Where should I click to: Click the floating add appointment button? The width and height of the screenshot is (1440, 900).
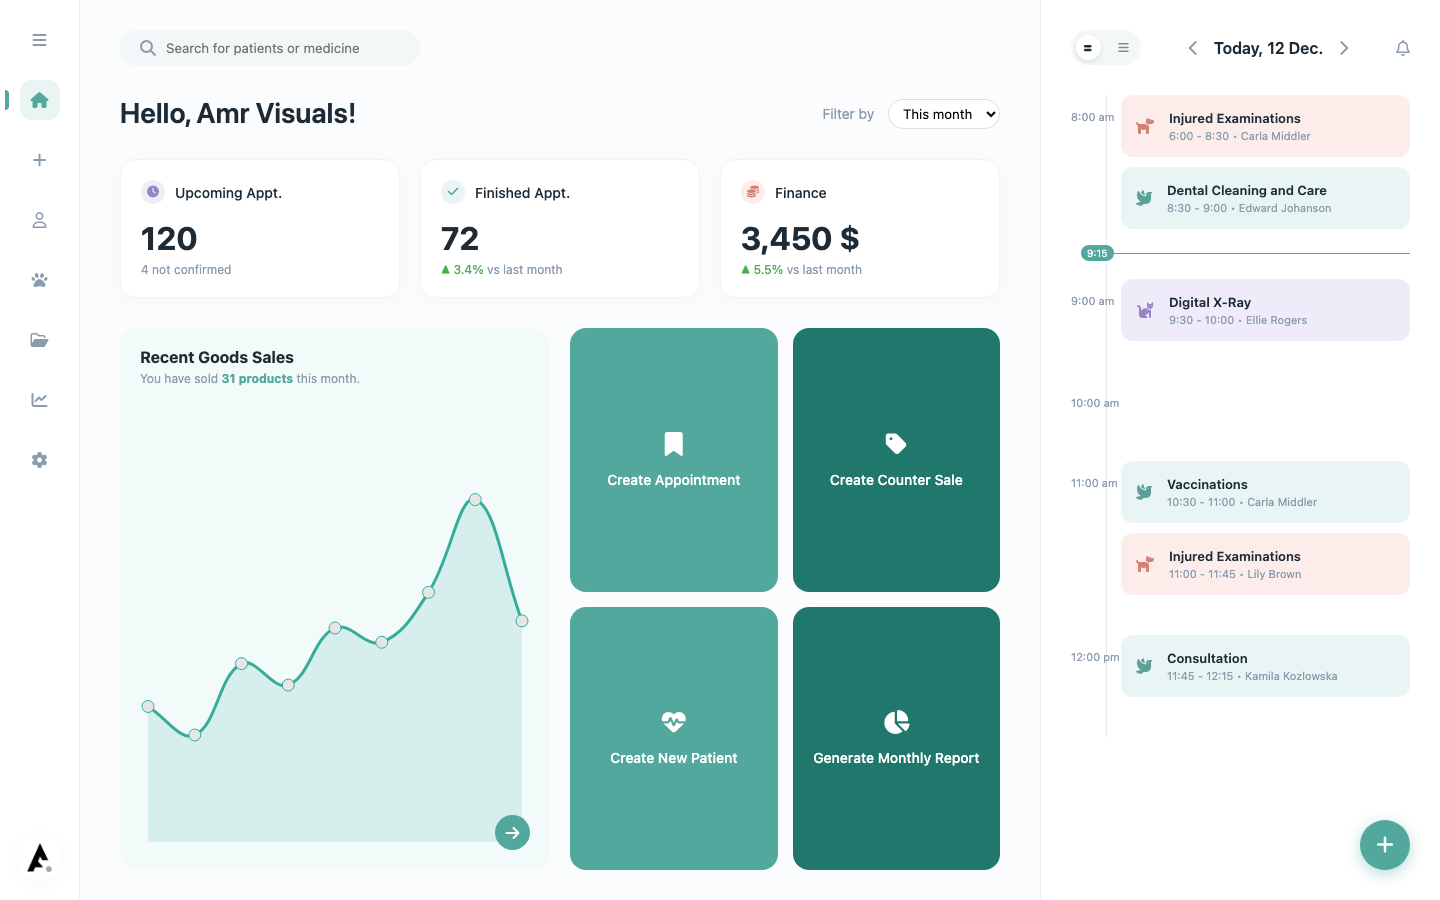coord(1385,845)
